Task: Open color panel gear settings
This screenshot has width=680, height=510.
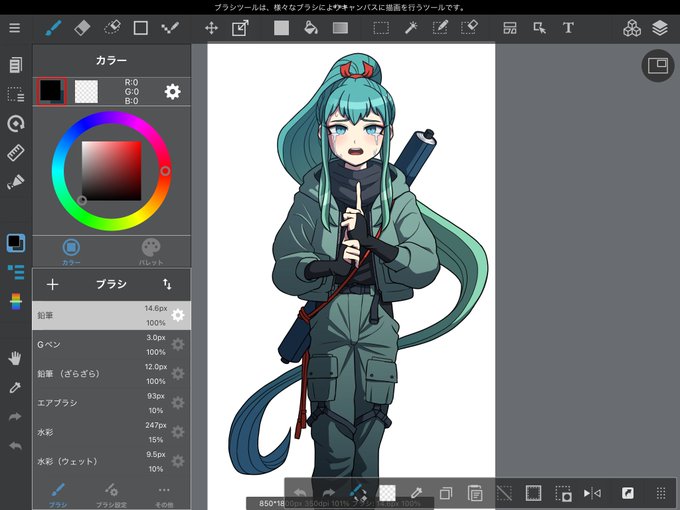Action: click(173, 92)
